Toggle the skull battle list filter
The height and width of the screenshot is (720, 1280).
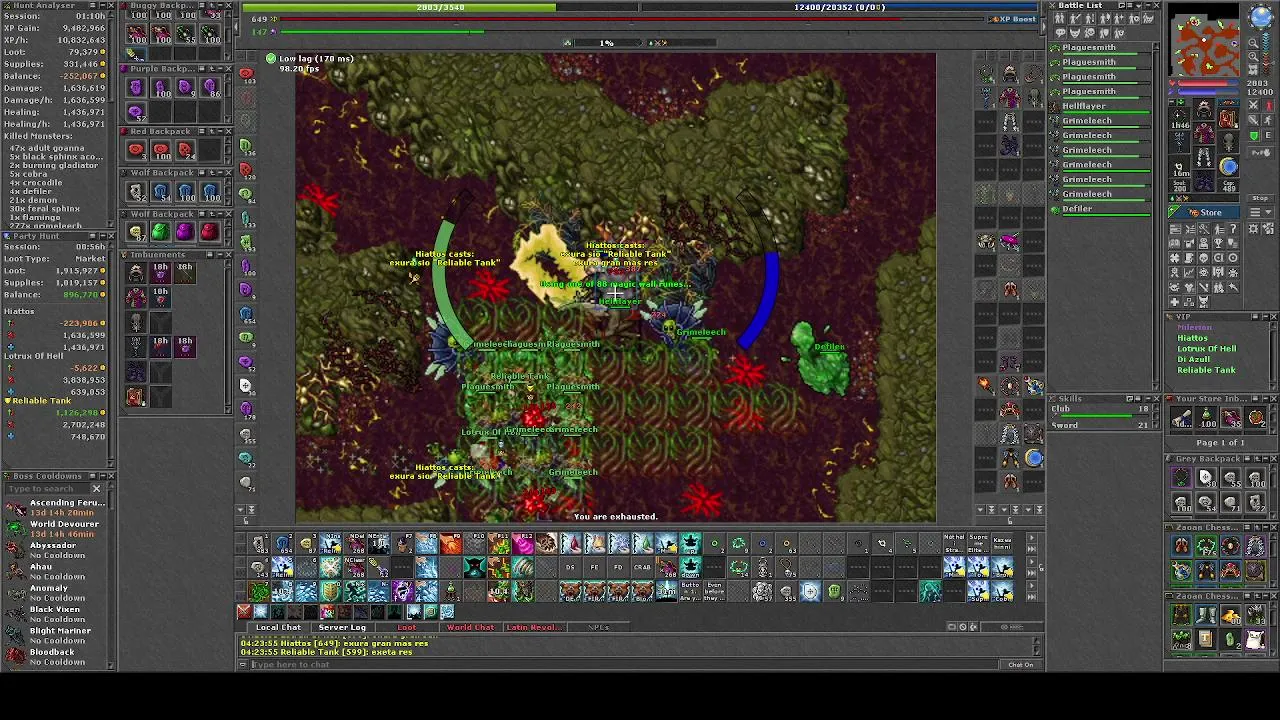pos(1090,32)
